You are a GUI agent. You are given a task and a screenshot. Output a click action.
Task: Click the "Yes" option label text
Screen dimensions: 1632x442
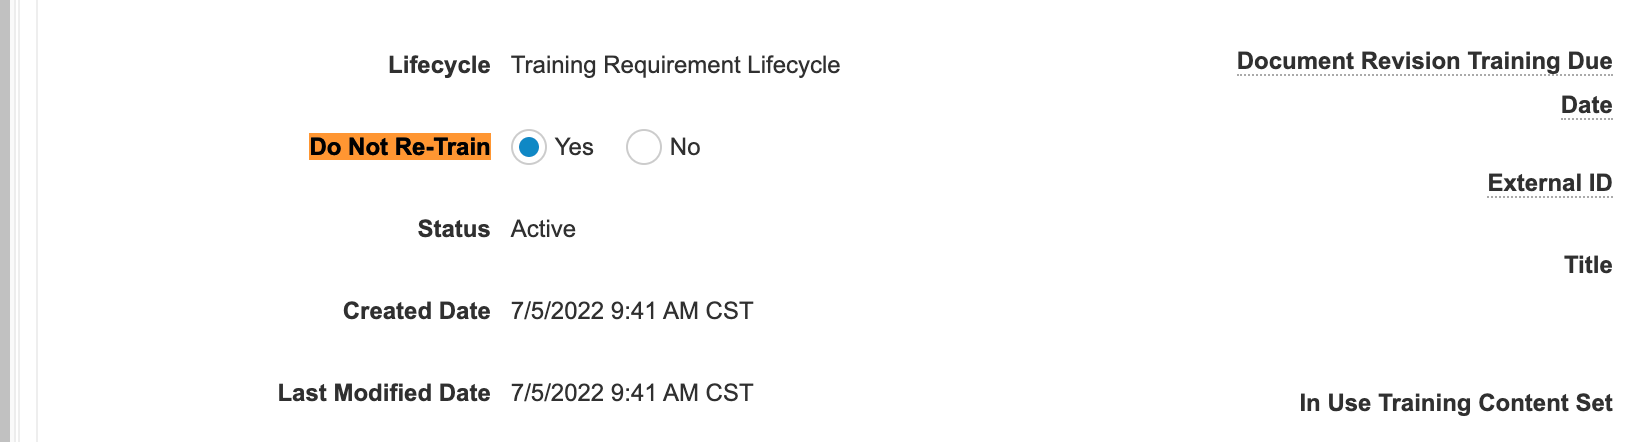pos(574,147)
